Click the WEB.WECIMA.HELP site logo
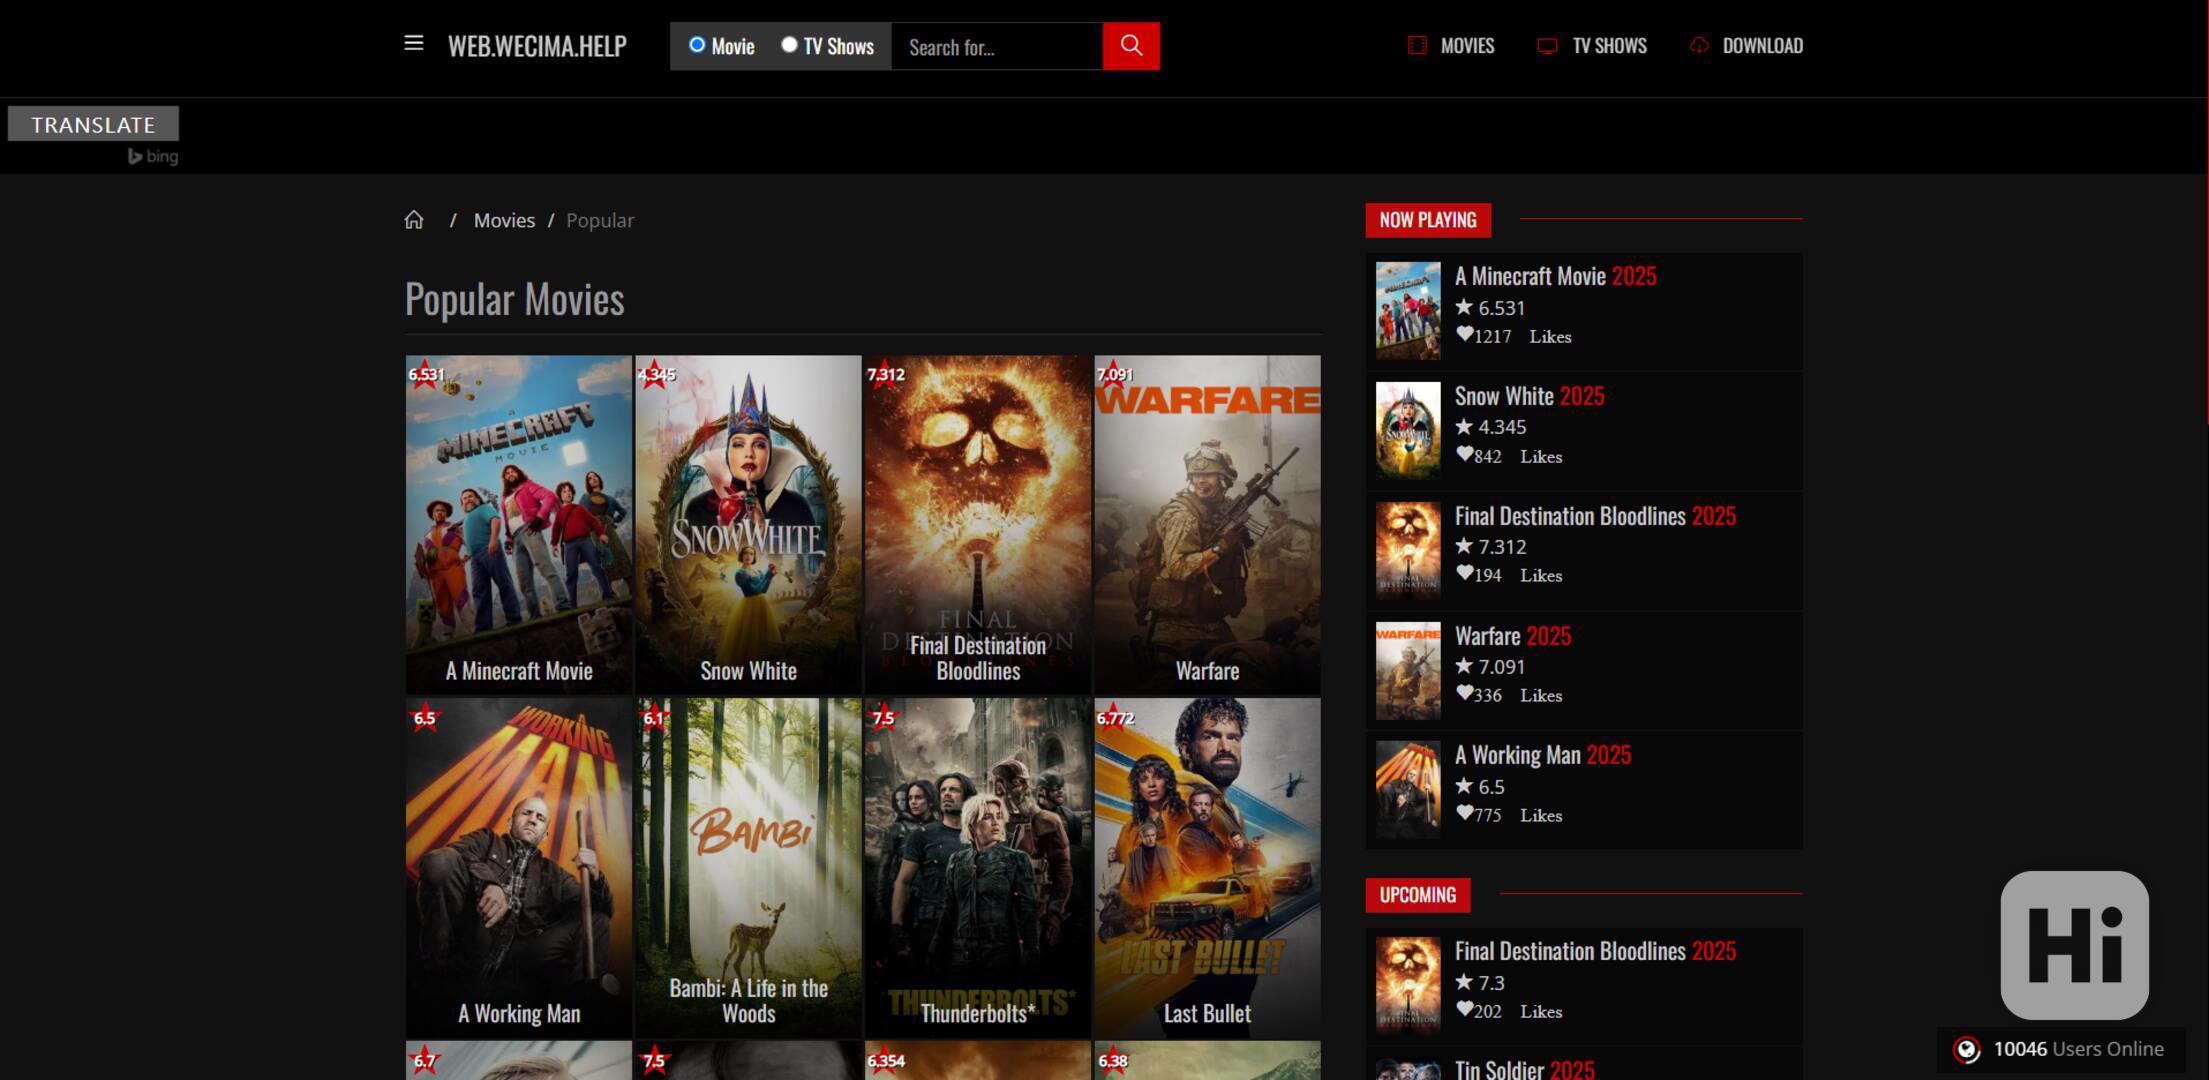This screenshot has height=1080, width=2209. click(537, 46)
